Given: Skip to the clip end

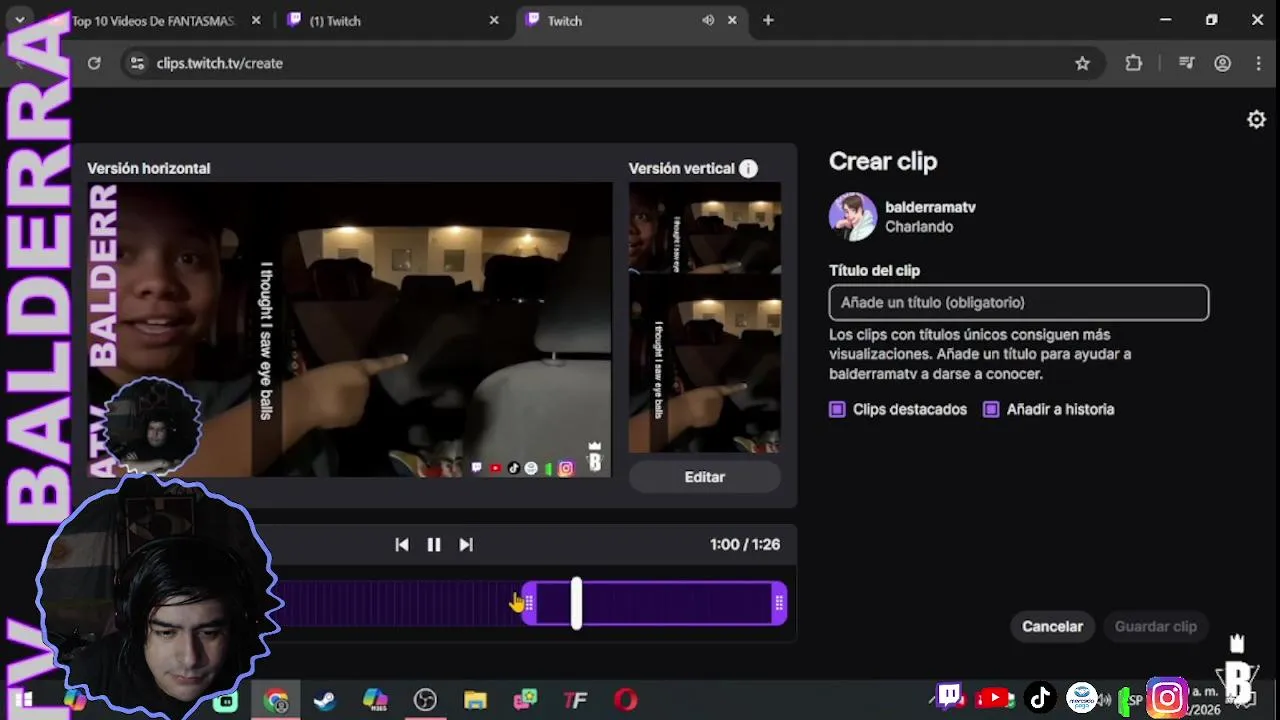Looking at the screenshot, I should [x=466, y=544].
